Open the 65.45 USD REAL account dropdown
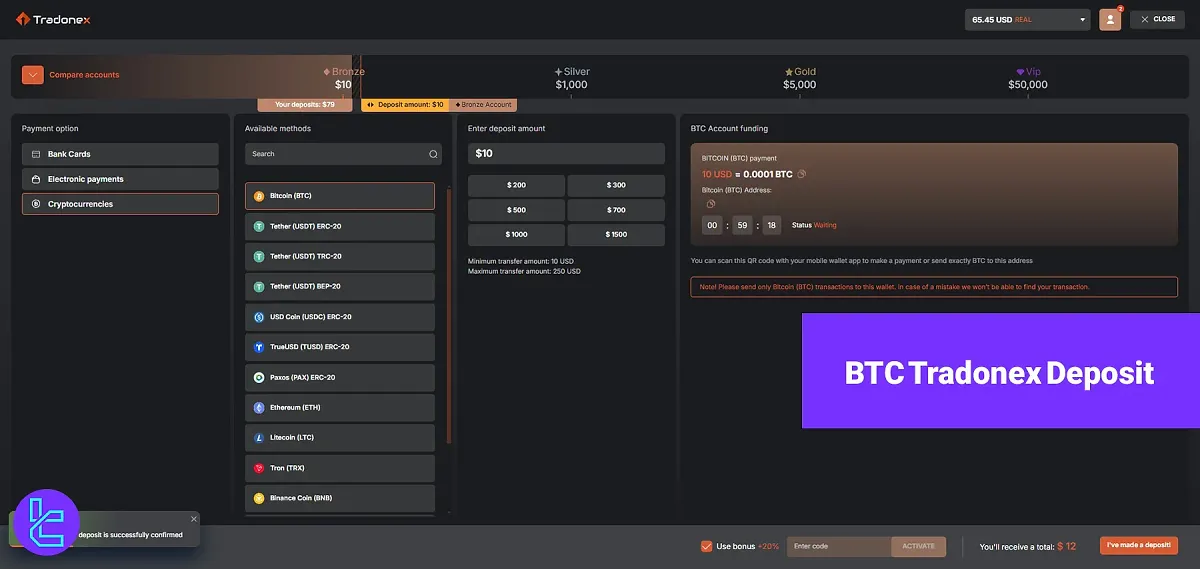 click(x=1027, y=19)
